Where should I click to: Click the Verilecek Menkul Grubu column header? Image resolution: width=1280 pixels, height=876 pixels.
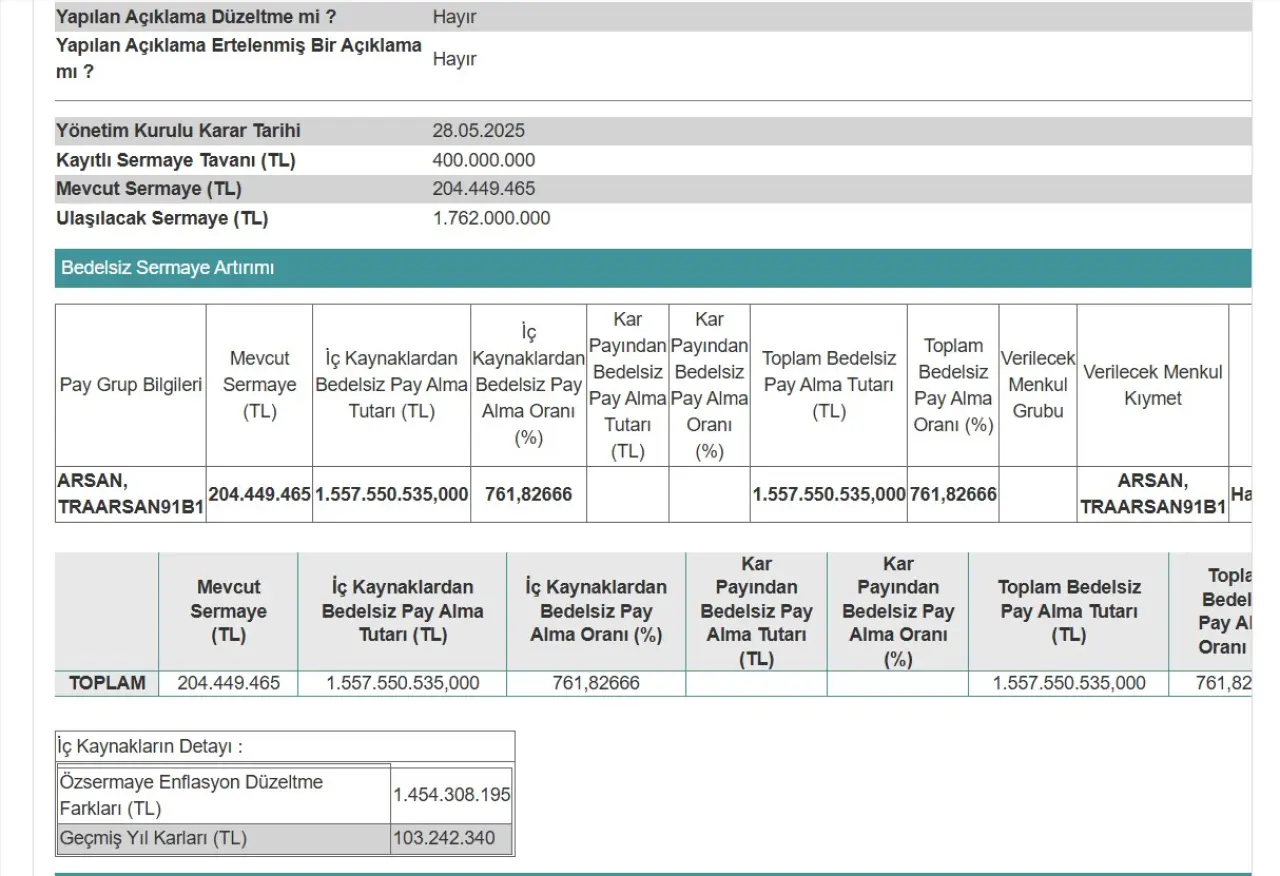1037,385
